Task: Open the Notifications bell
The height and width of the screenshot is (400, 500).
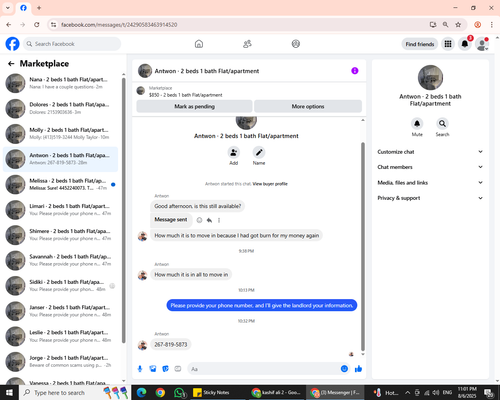Action: click(x=465, y=44)
